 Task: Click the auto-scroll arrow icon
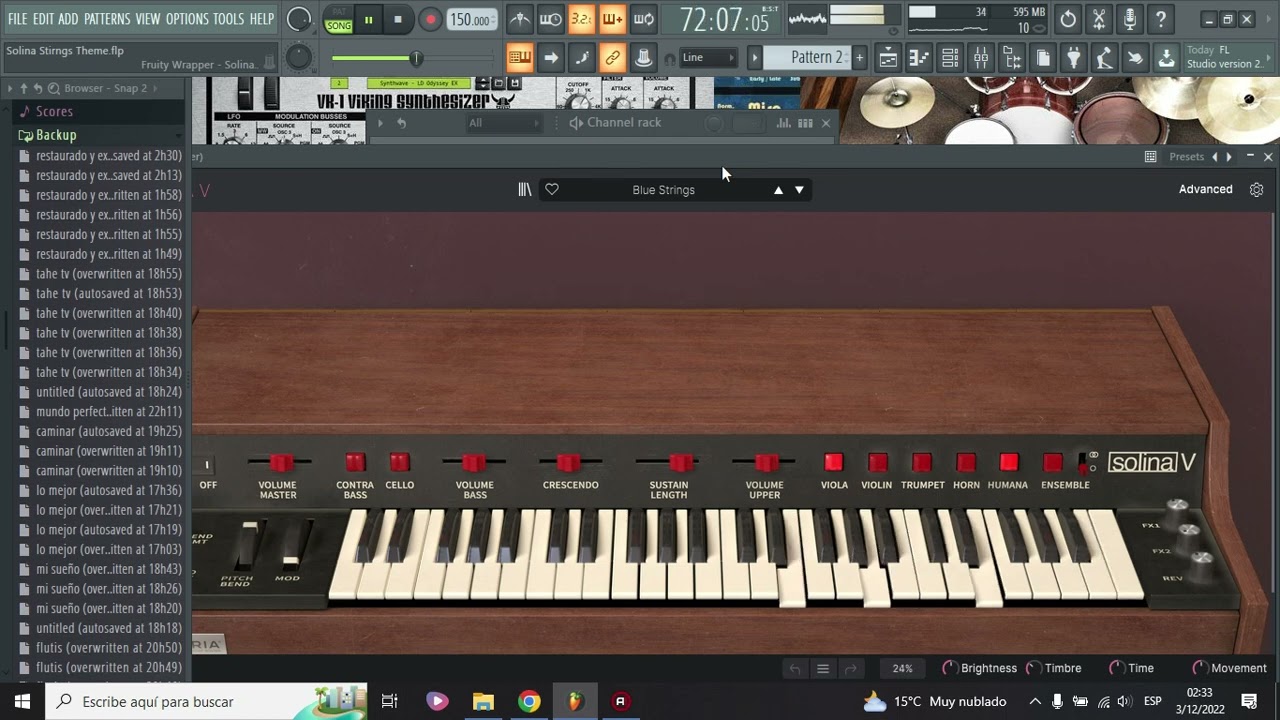(x=551, y=58)
